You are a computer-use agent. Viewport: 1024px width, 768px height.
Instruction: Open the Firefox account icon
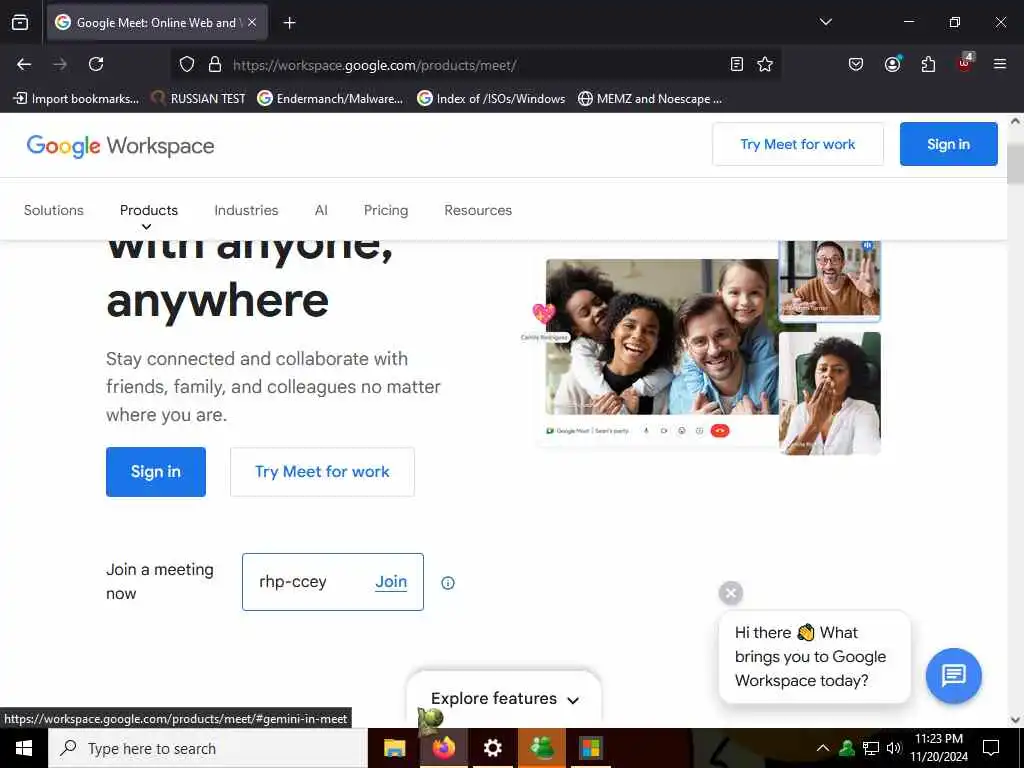[x=892, y=64]
